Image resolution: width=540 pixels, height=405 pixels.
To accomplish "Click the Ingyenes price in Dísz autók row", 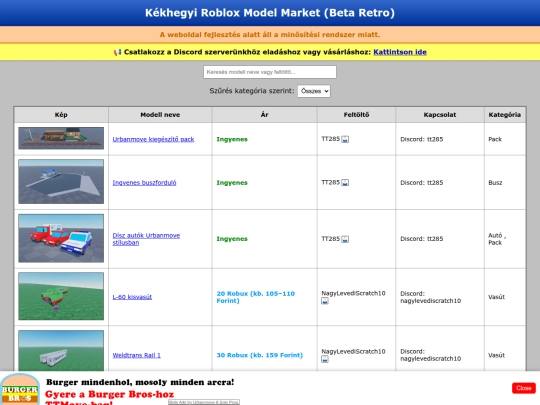I will click(x=232, y=239).
